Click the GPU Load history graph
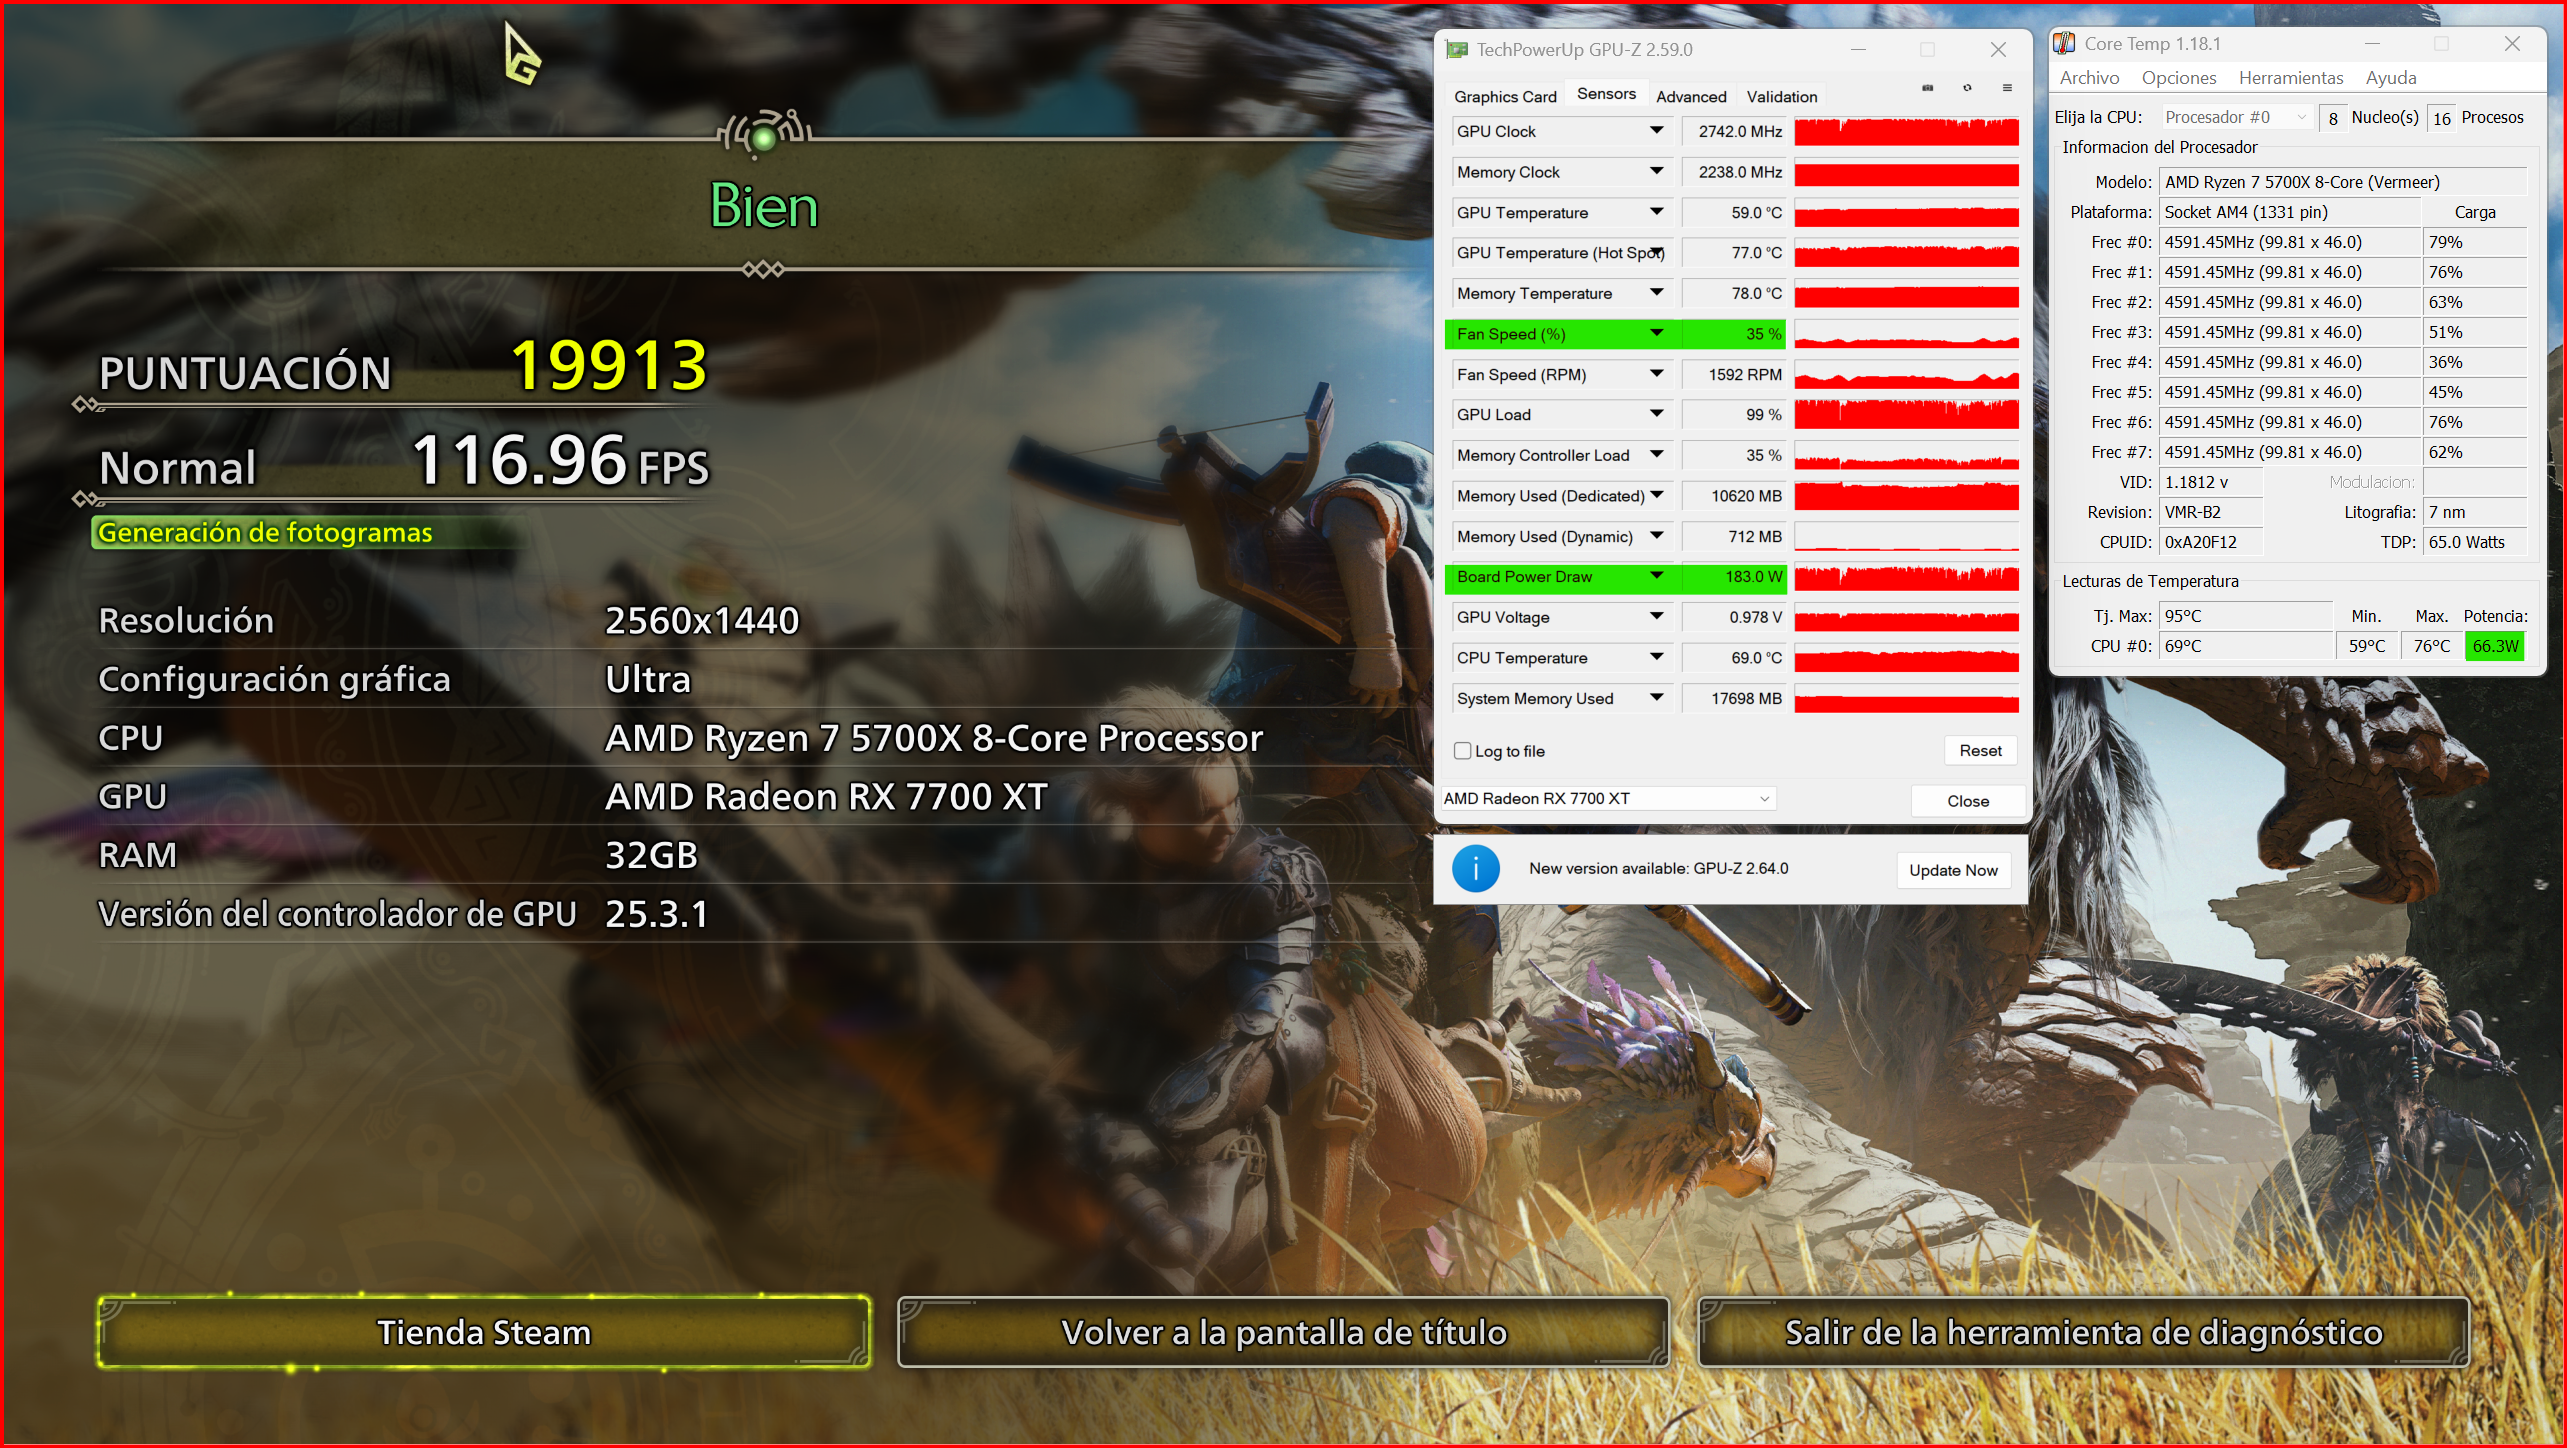The image size is (2567, 1448). click(x=1906, y=414)
